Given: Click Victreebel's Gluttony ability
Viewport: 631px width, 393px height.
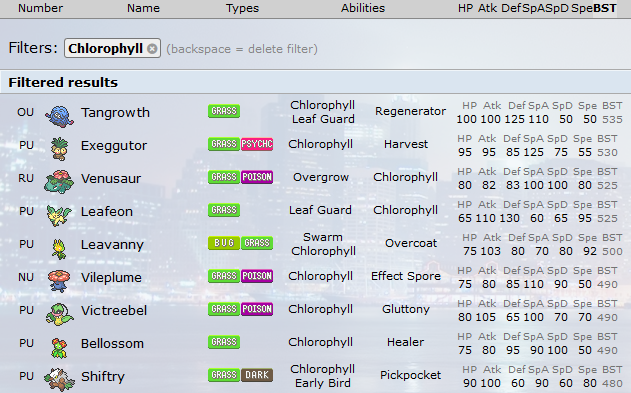Looking at the screenshot, I should coord(406,309).
